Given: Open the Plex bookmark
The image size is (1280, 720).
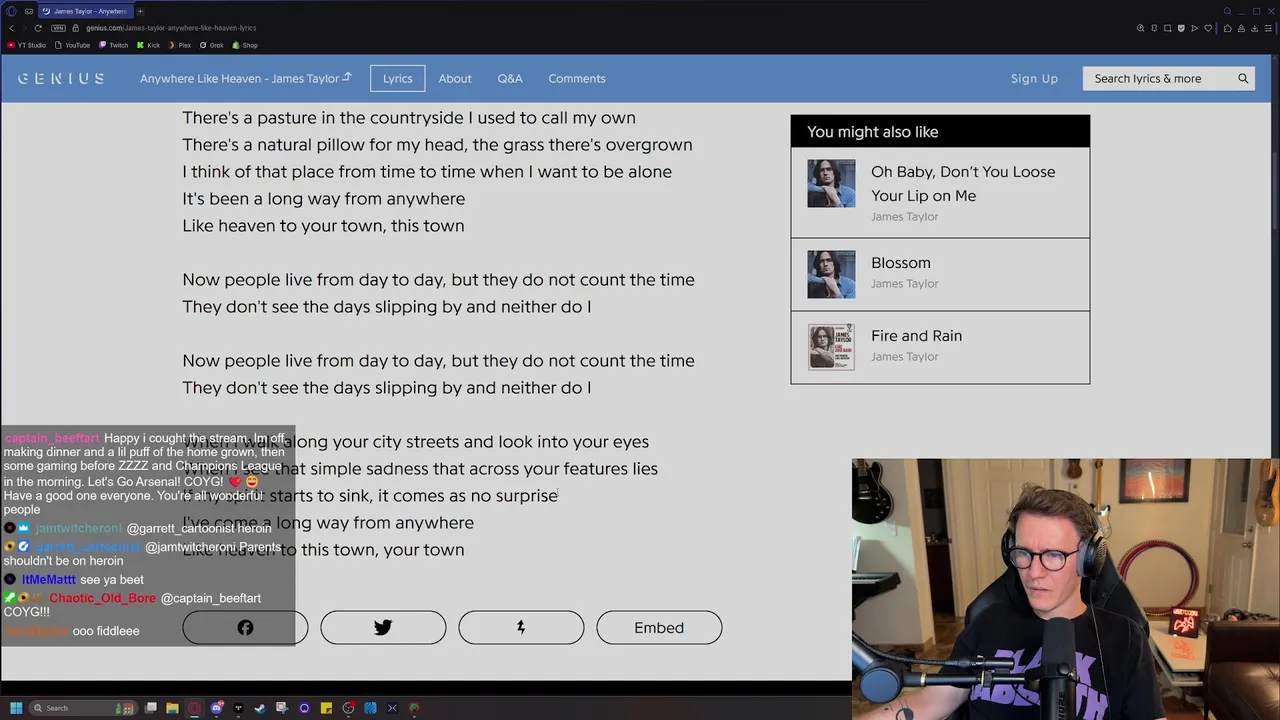Looking at the screenshot, I should (x=180, y=45).
